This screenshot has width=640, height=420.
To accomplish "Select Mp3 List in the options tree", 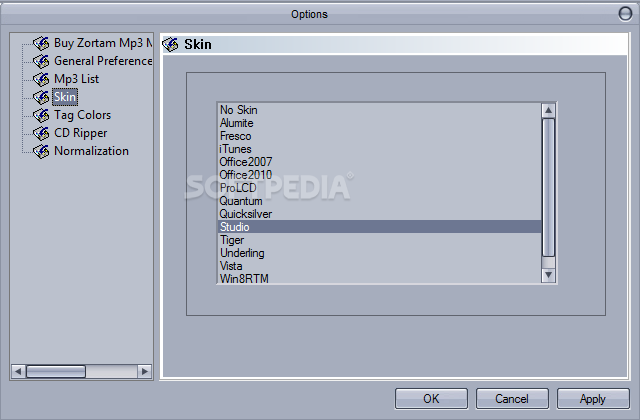I will 76,79.
